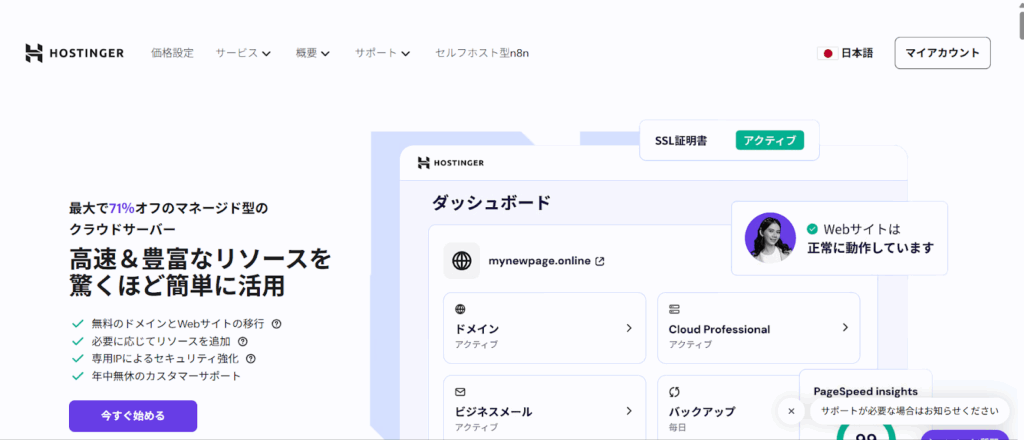Screen dimensions: 1024x440
Task: Click the マイアカウント button
Action: [x=942, y=53]
